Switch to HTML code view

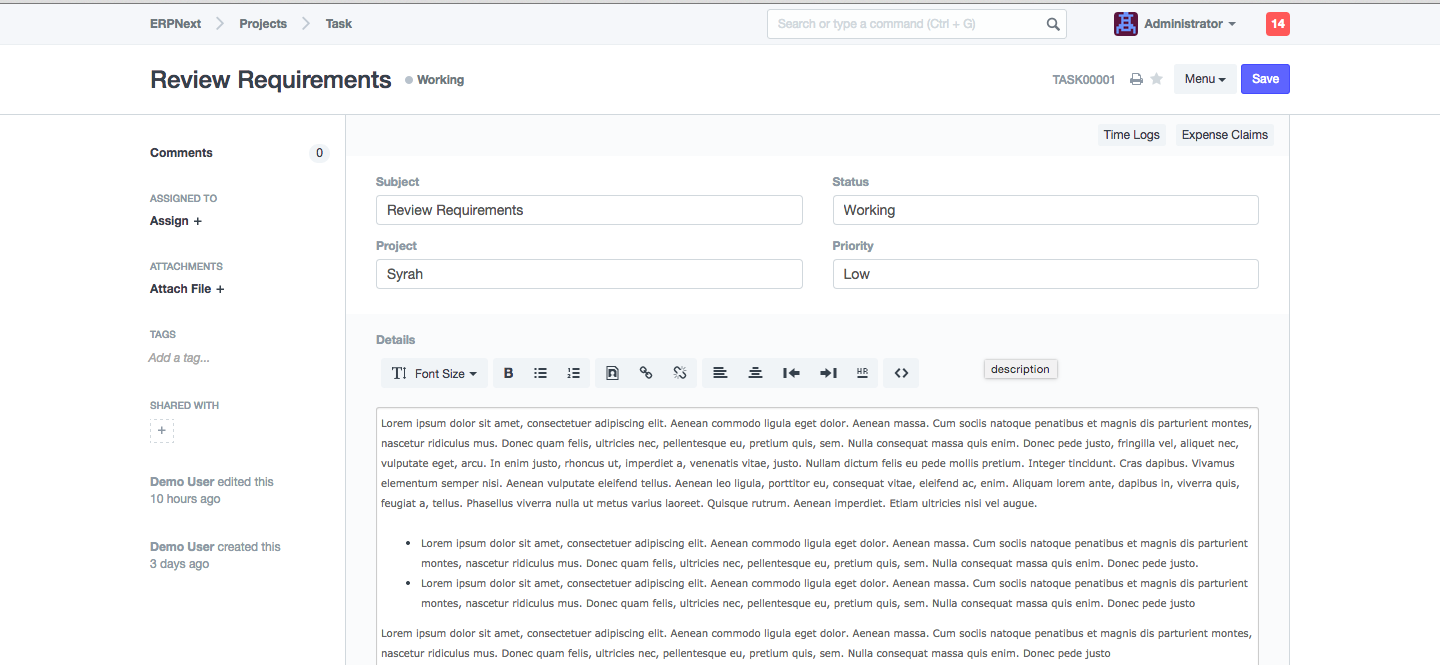click(x=901, y=373)
